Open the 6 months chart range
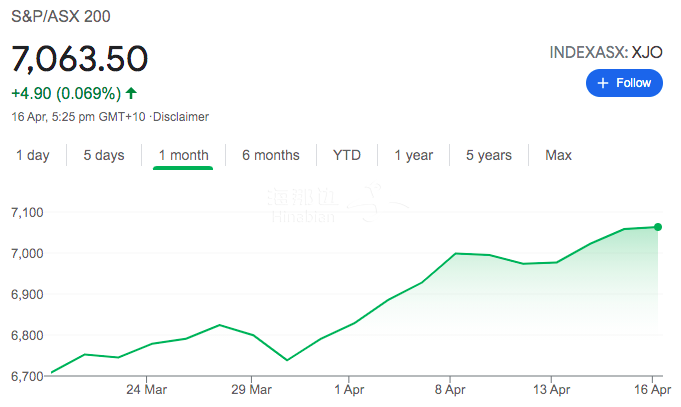 (271, 155)
